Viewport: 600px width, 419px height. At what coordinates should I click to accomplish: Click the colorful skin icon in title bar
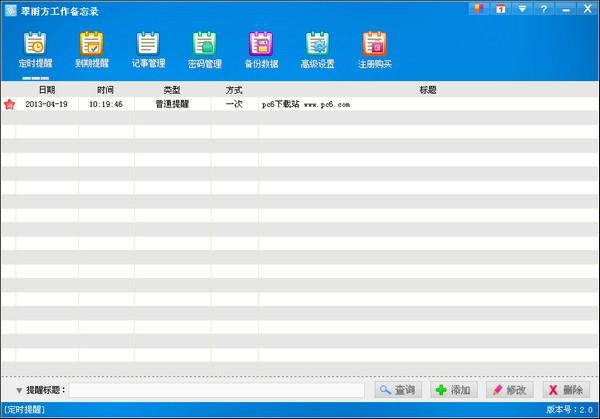[478, 8]
